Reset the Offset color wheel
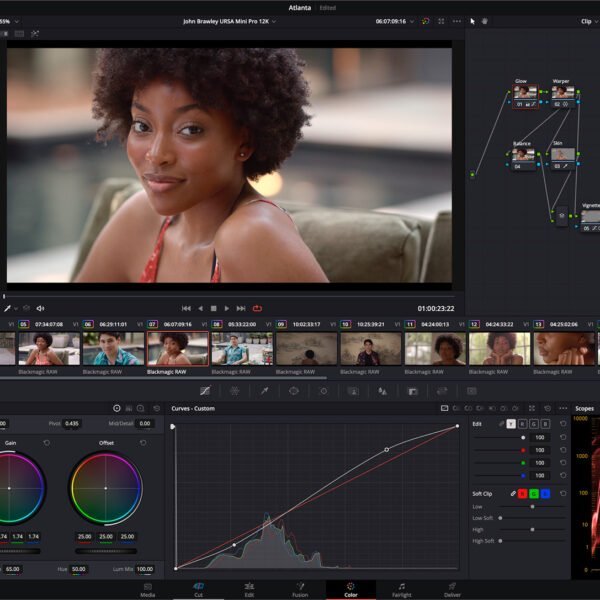Viewport: 600px width, 600px height. click(143, 442)
